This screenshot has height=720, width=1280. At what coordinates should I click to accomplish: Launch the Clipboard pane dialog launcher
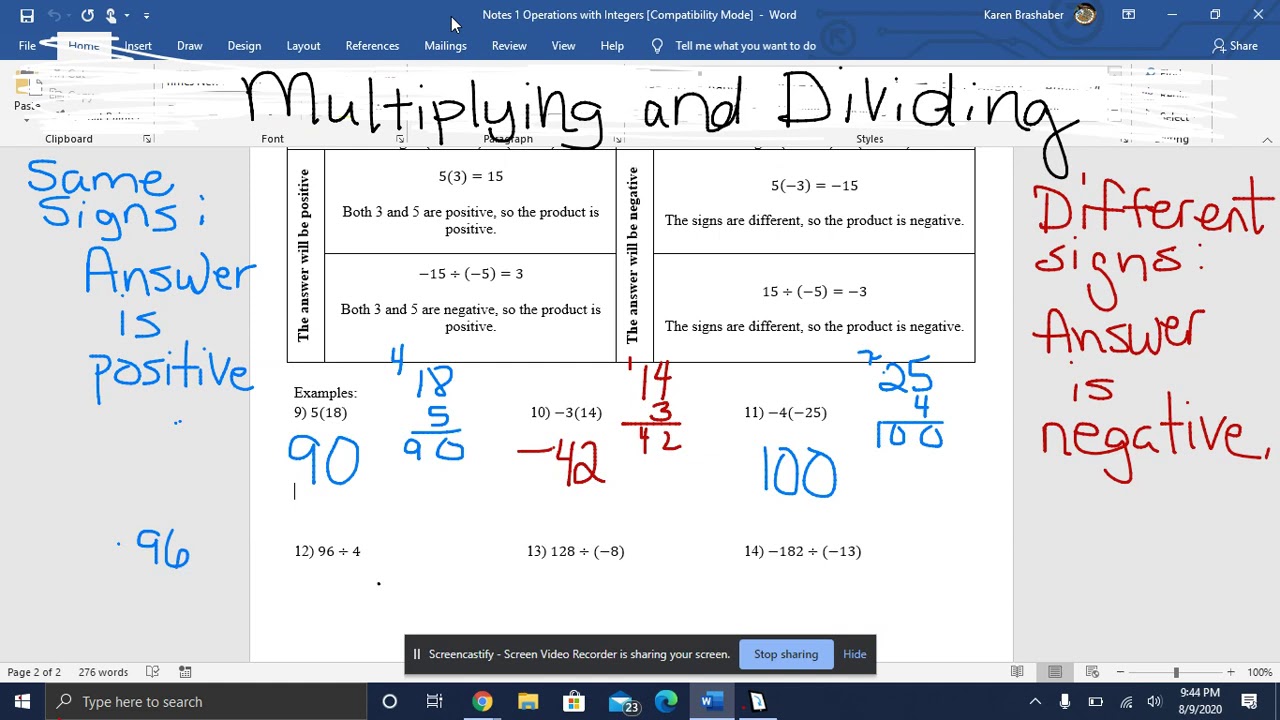click(x=147, y=139)
